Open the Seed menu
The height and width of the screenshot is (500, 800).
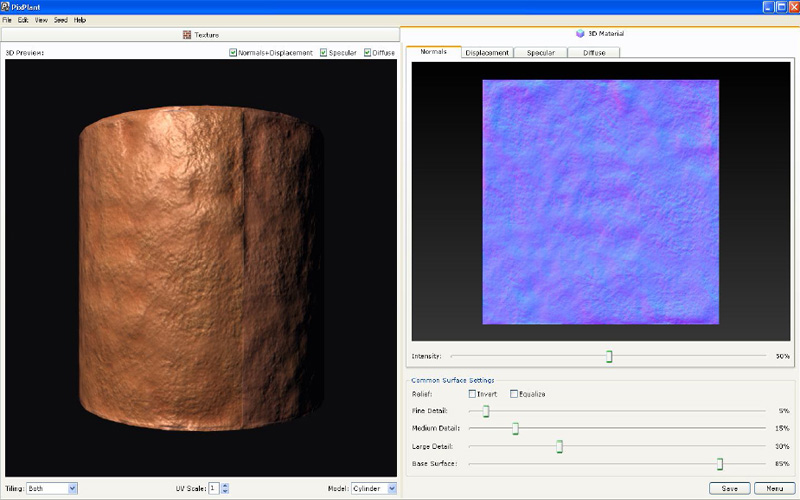coord(61,20)
